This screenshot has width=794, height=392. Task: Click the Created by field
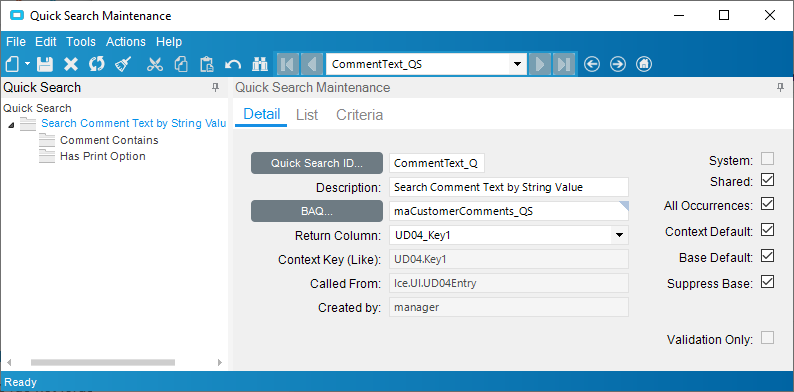(x=509, y=307)
